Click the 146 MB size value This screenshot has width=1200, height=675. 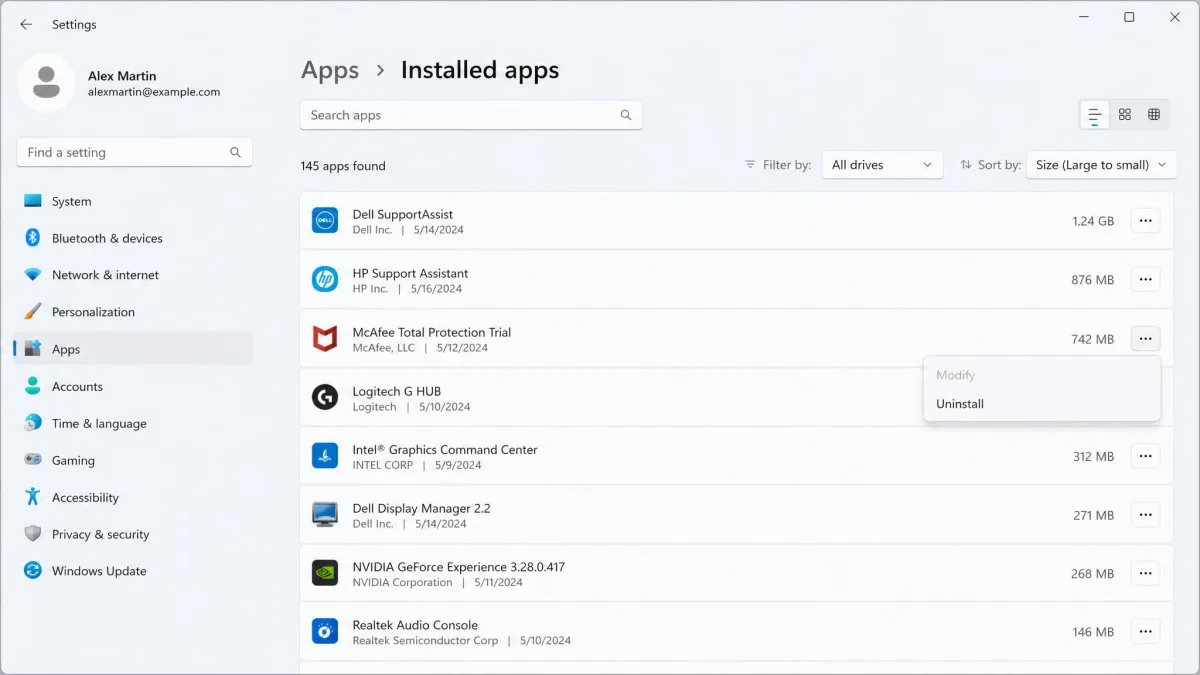click(1093, 632)
